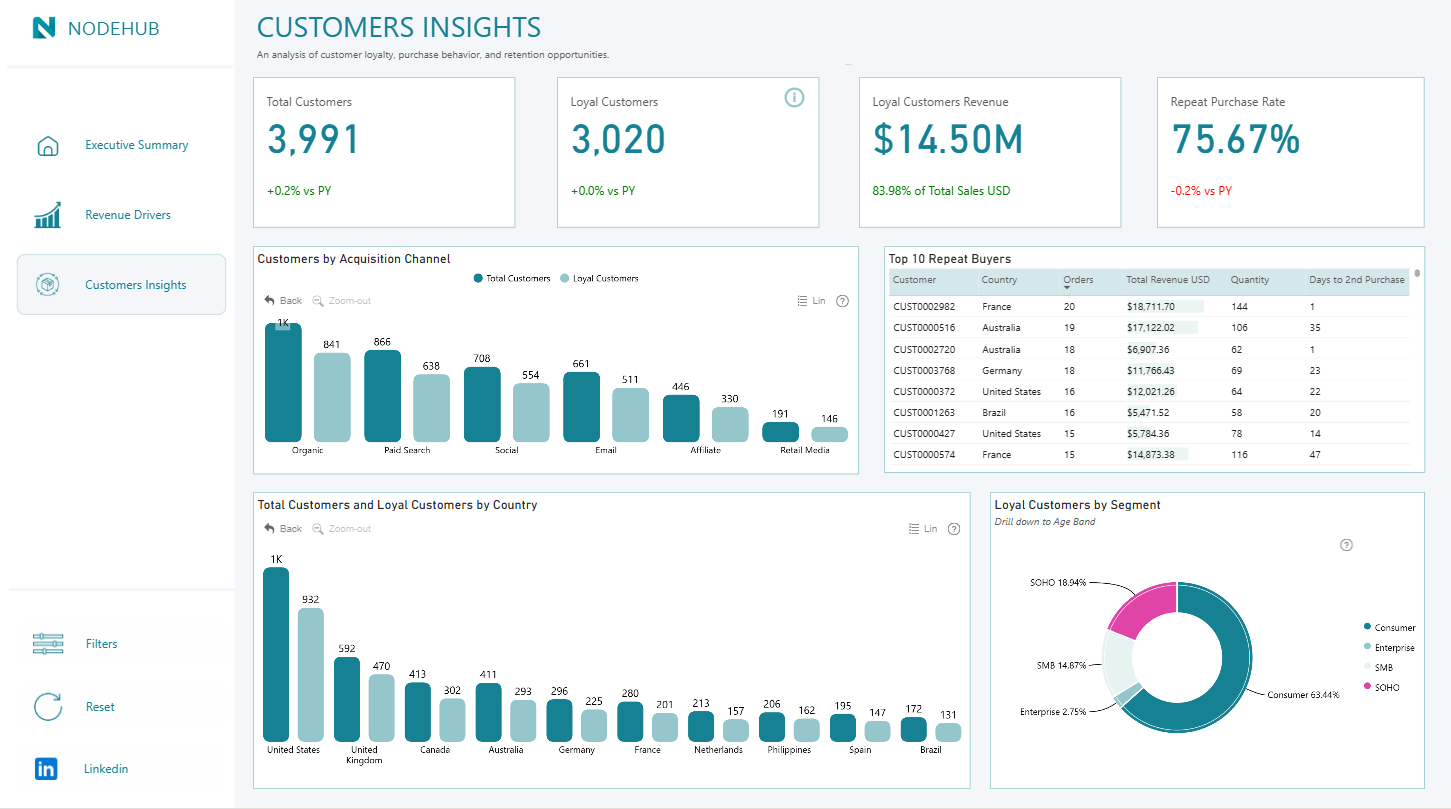Image resolution: width=1451 pixels, height=809 pixels.
Task: Open the LinkedIn logo icon
Action: pos(46,769)
